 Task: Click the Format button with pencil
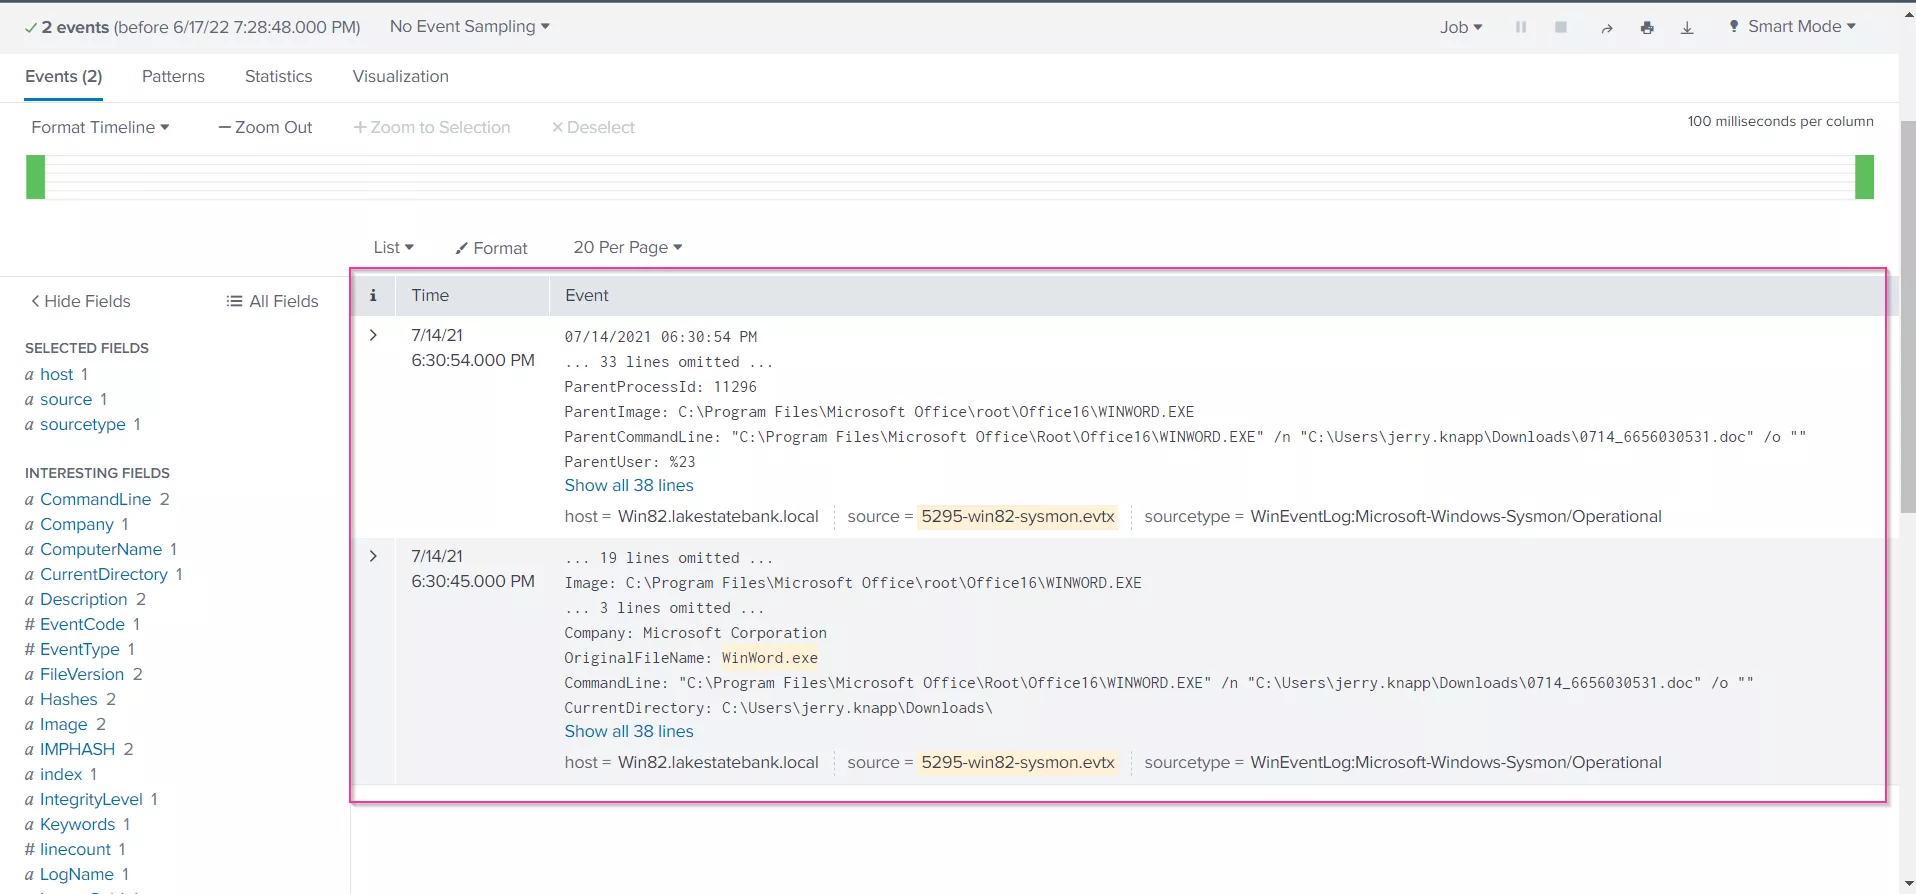click(x=491, y=248)
